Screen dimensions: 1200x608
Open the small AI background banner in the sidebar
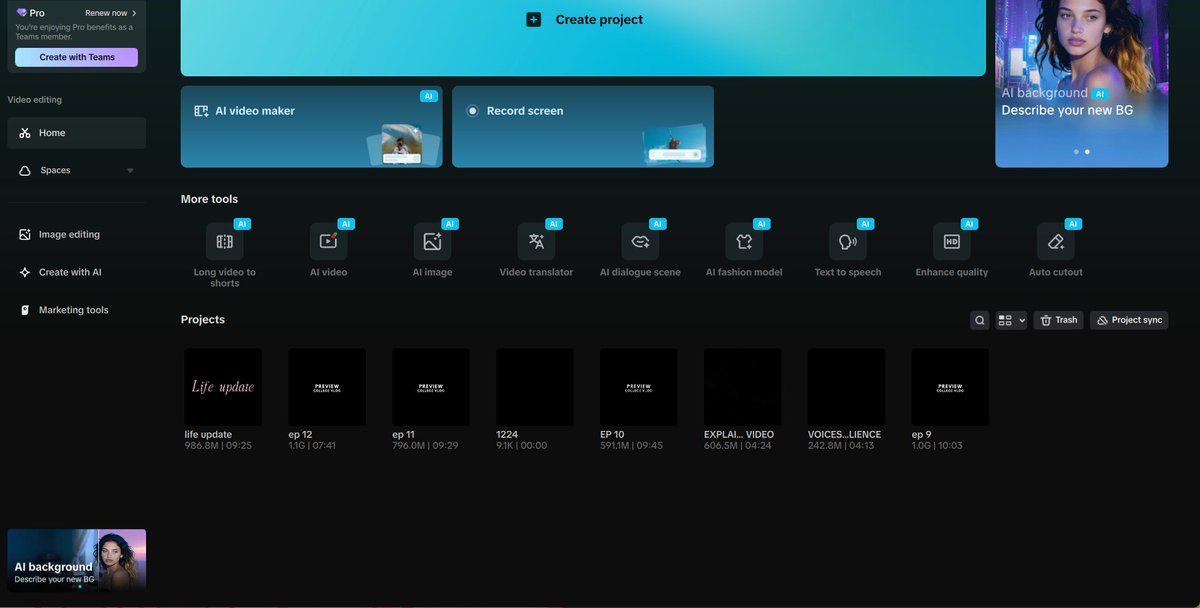tap(77, 560)
